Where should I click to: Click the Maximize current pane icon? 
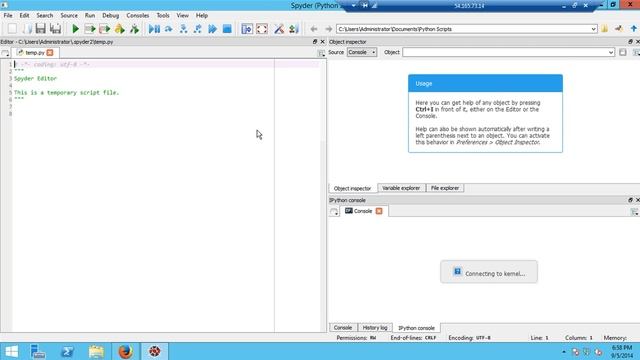pyautogui.click(x=247, y=29)
